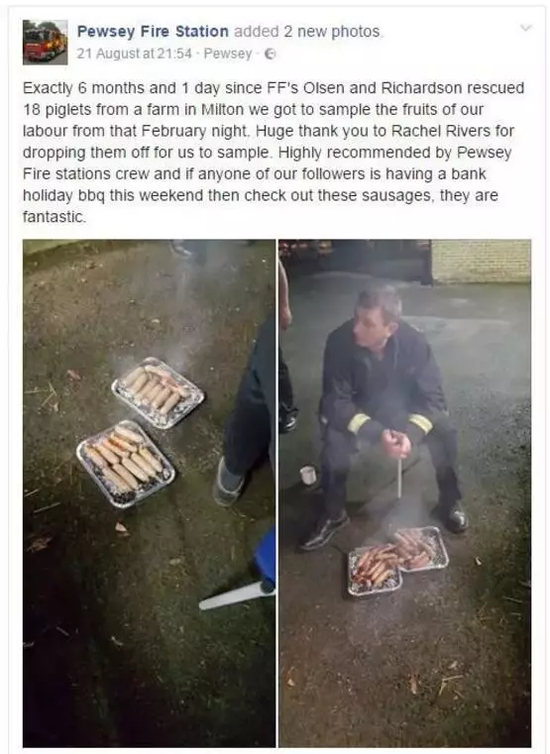Expand the post options chevron menu

(526, 28)
